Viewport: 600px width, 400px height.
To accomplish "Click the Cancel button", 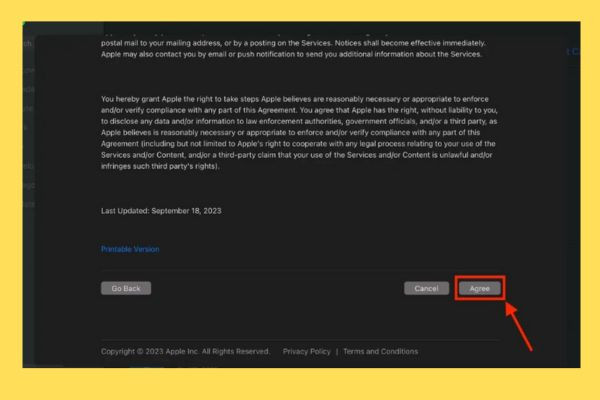I will [x=426, y=288].
